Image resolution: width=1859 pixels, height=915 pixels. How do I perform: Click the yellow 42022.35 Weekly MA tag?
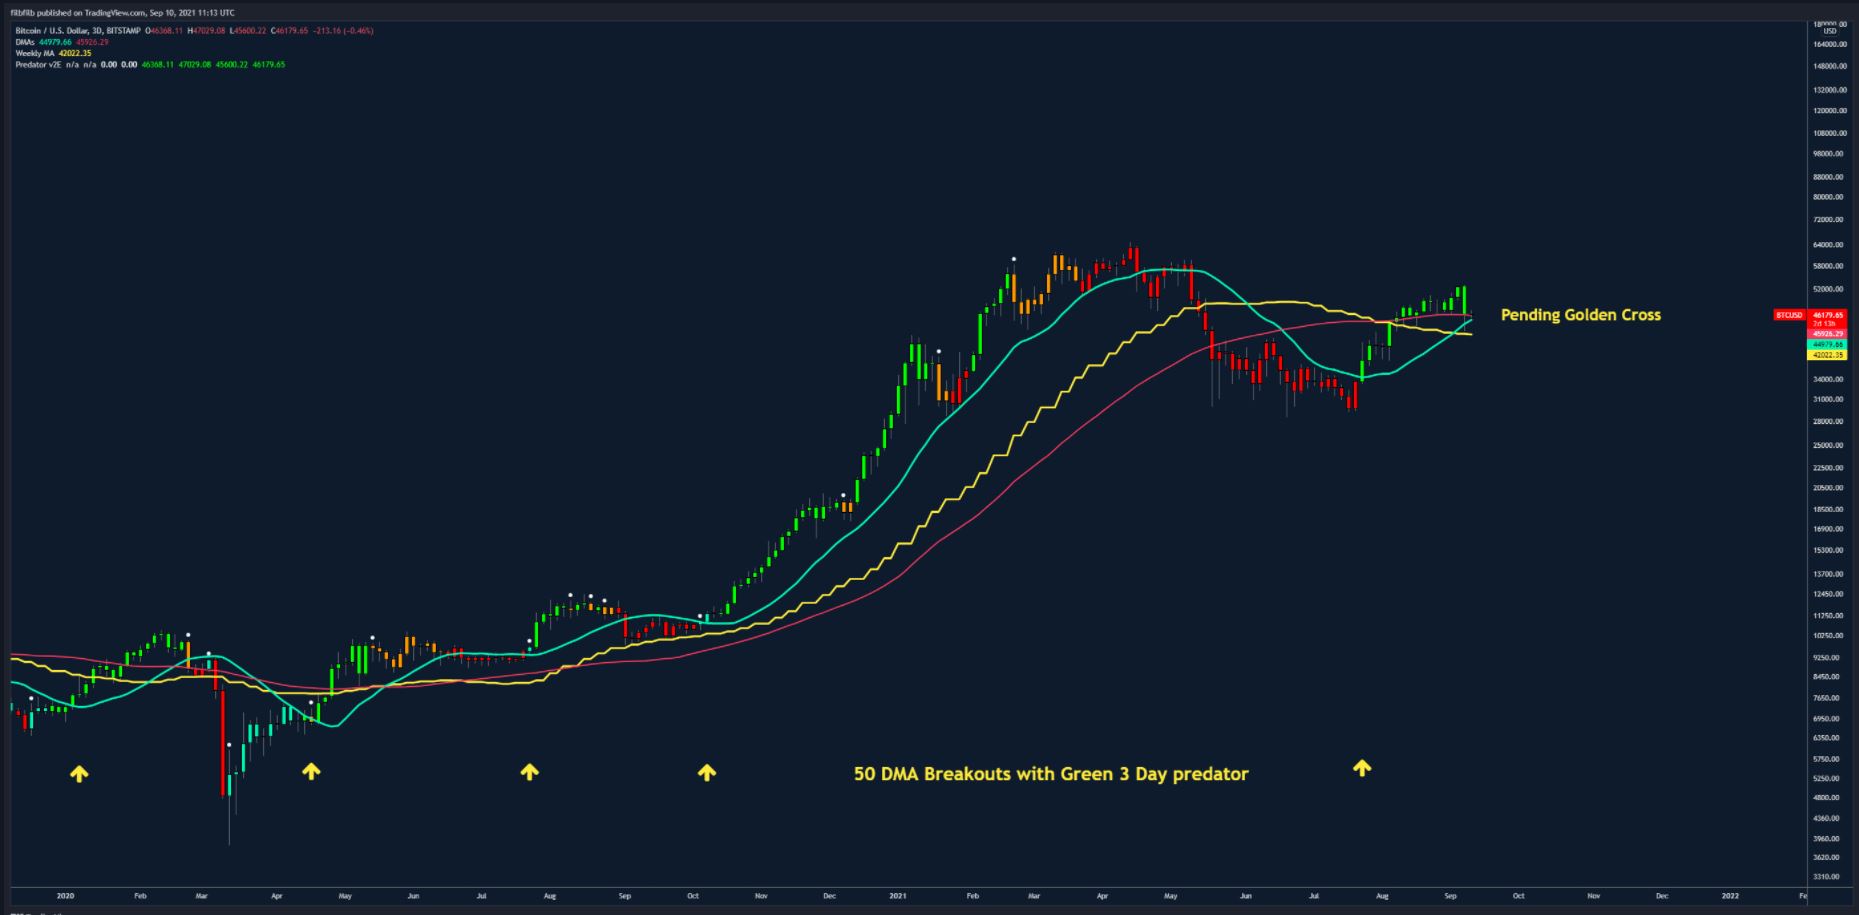pyautogui.click(x=1832, y=355)
